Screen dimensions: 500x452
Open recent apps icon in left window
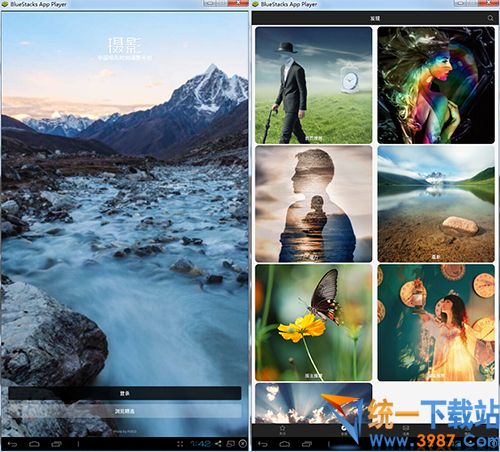56,444
